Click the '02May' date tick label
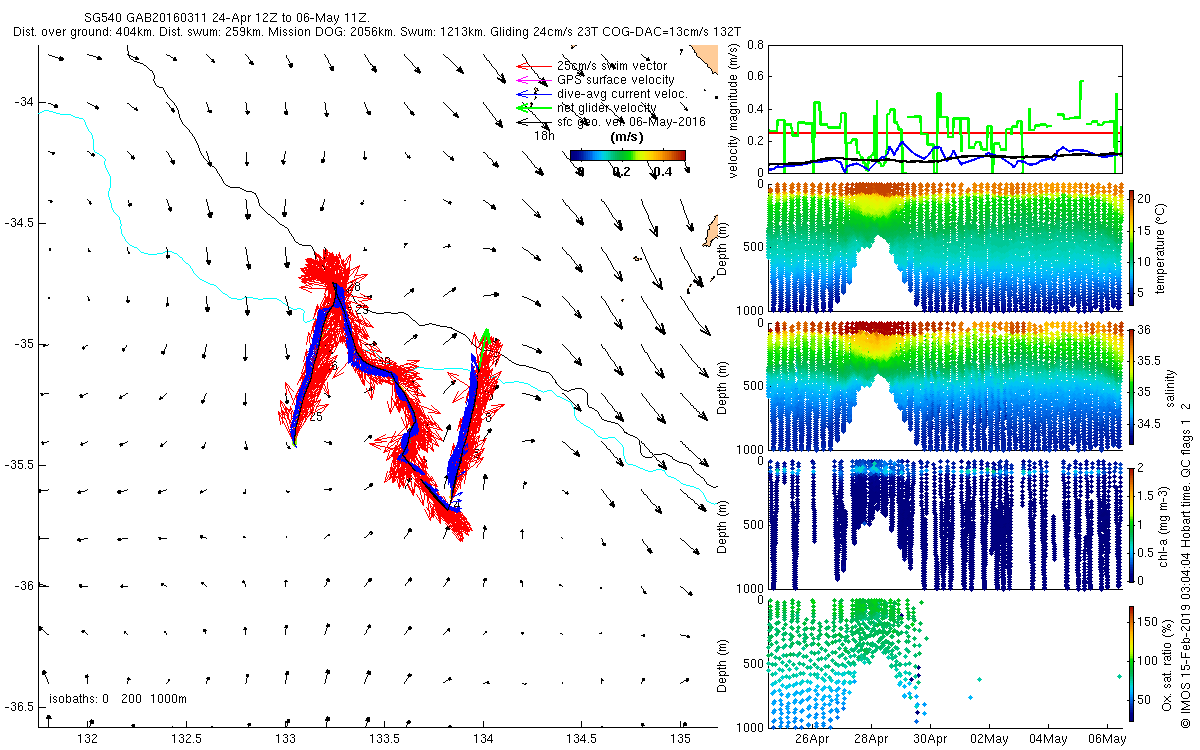1200x750 pixels. pyautogui.click(x=989, y=738)
